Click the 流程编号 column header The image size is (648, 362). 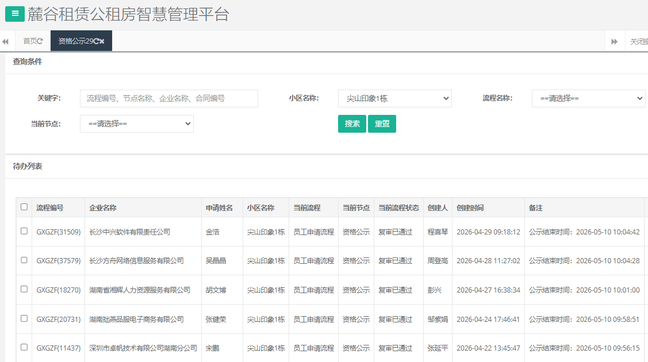pos(50,207)
